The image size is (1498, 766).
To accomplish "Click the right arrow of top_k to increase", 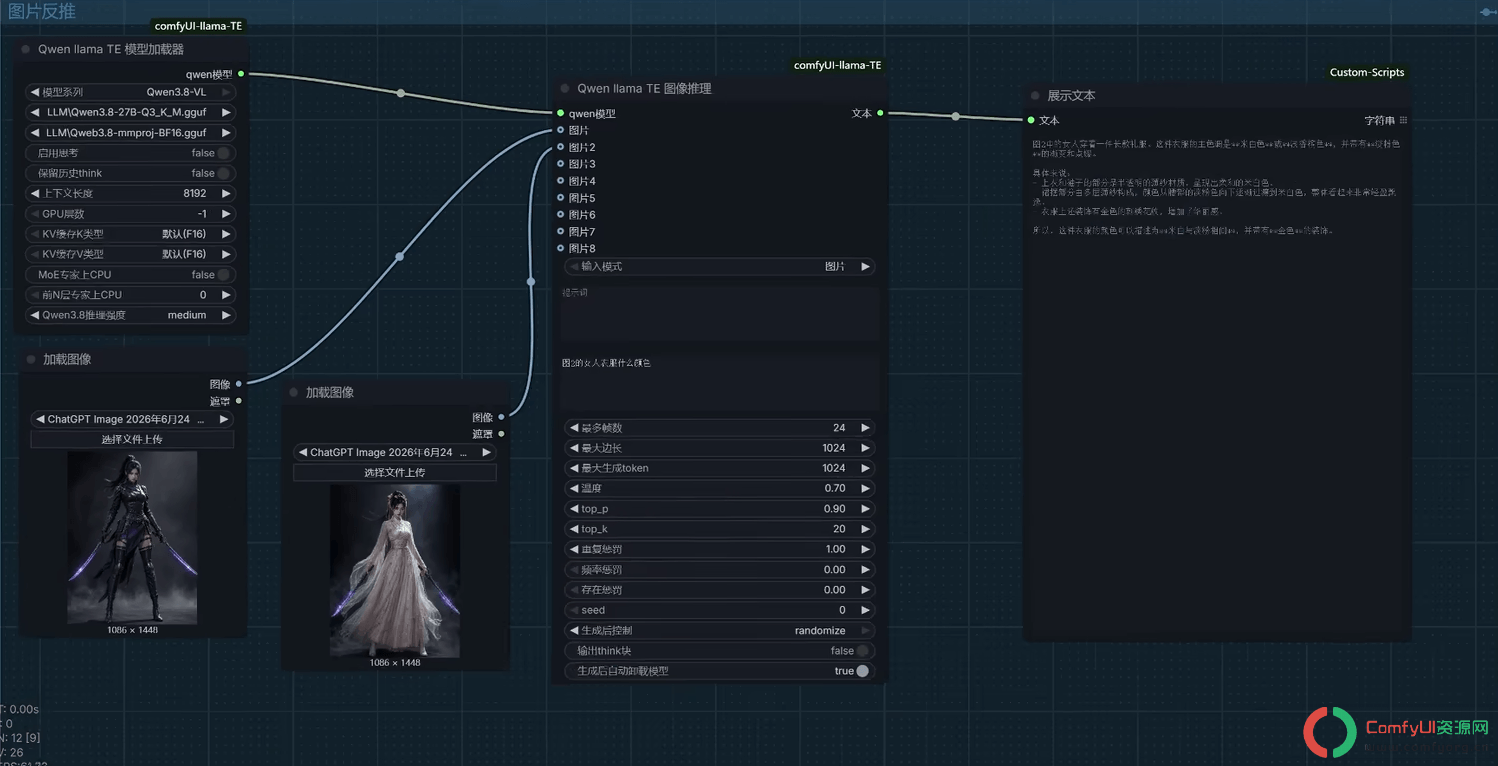I will [866, 529].
